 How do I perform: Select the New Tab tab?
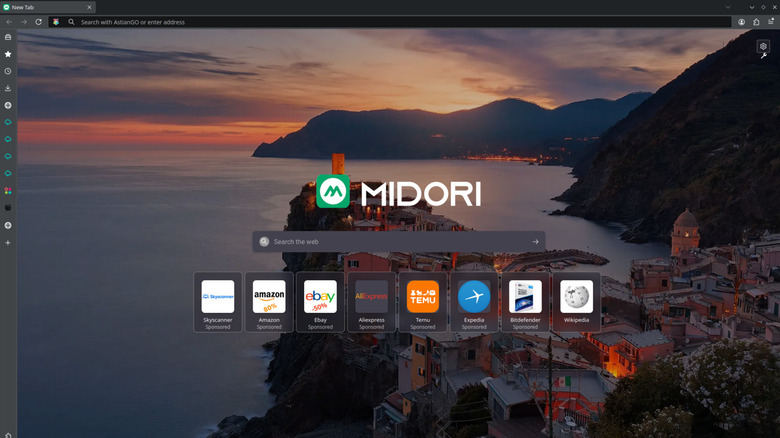[x=48, y=7]
